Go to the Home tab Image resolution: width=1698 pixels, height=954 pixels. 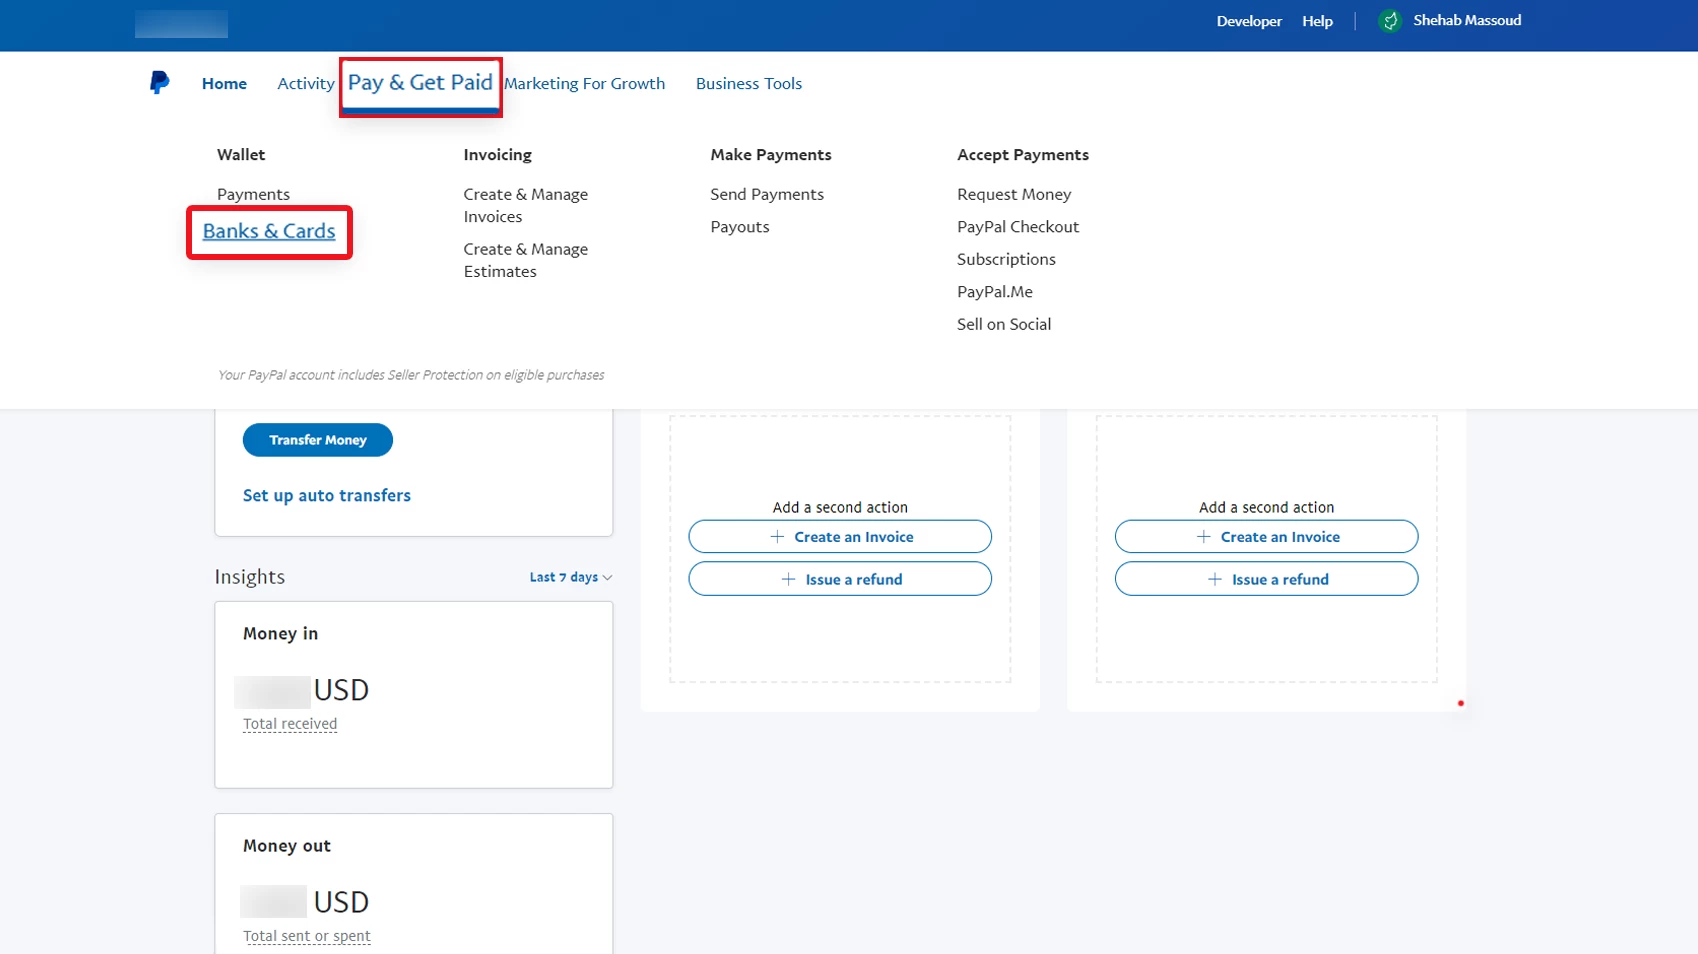coord(224,84)
